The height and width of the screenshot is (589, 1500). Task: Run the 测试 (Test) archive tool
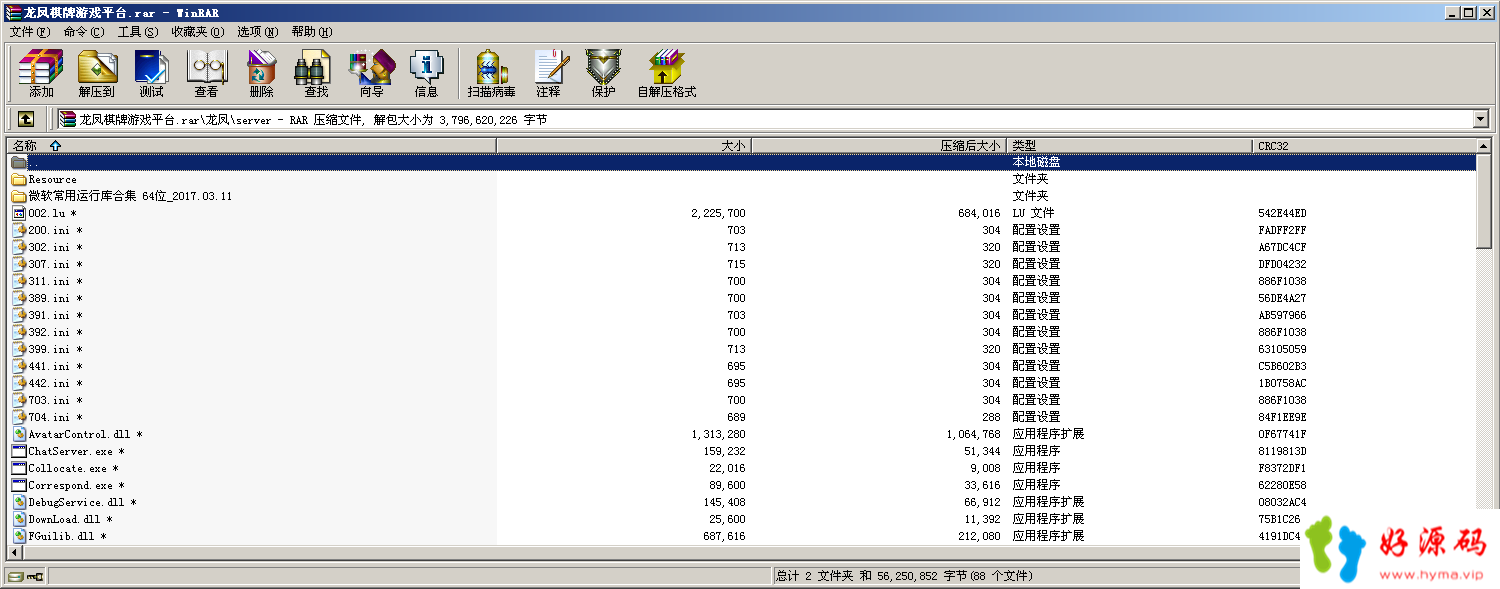[x=151, y=74]
